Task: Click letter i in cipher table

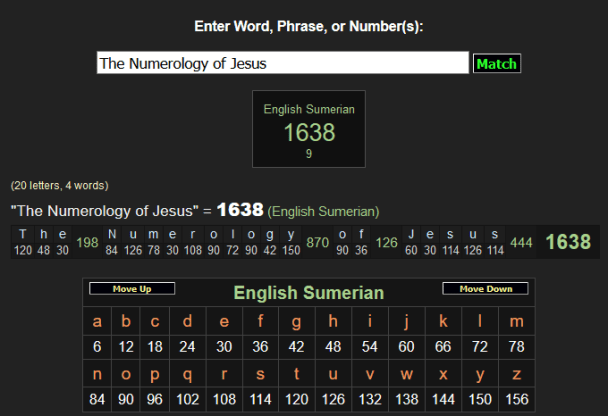Action: coord(370,321)
